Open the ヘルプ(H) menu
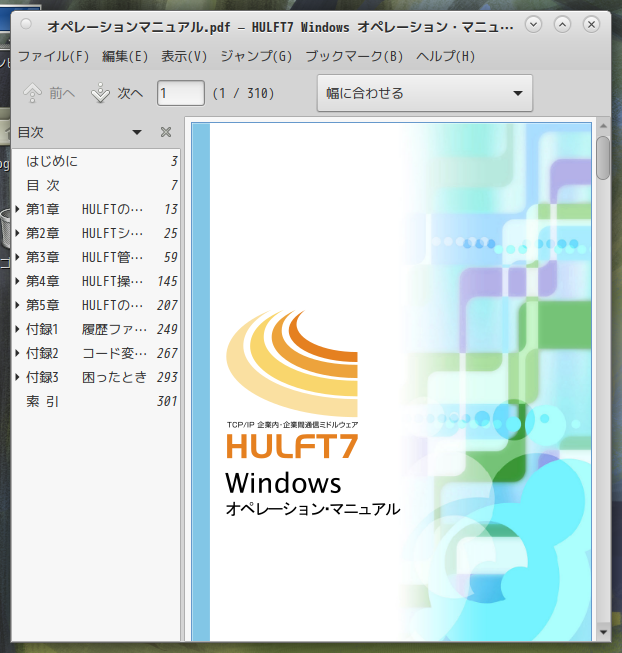 pos(445,56)
